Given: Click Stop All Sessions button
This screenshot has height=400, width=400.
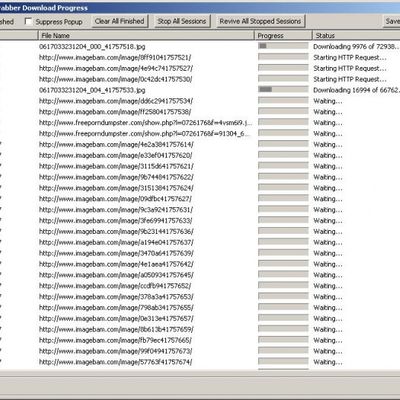Looking at the screenshot, I should click(182, 21).
